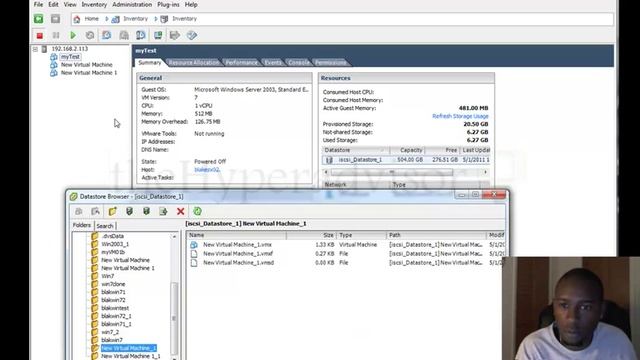Click the red Power Off toolbar icon
Viewport: 640px width, 360px height.
click(x=40, y=36)
